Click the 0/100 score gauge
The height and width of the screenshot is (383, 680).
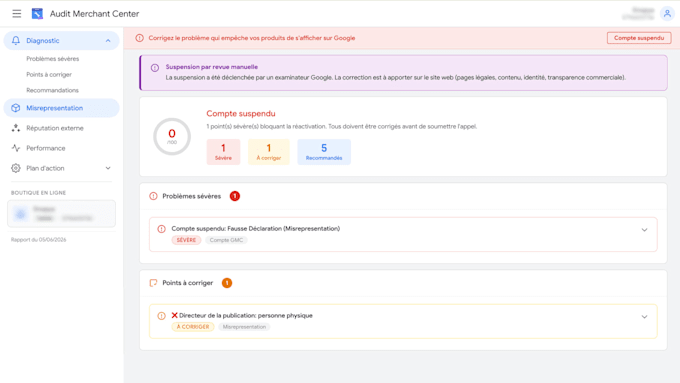172,136
